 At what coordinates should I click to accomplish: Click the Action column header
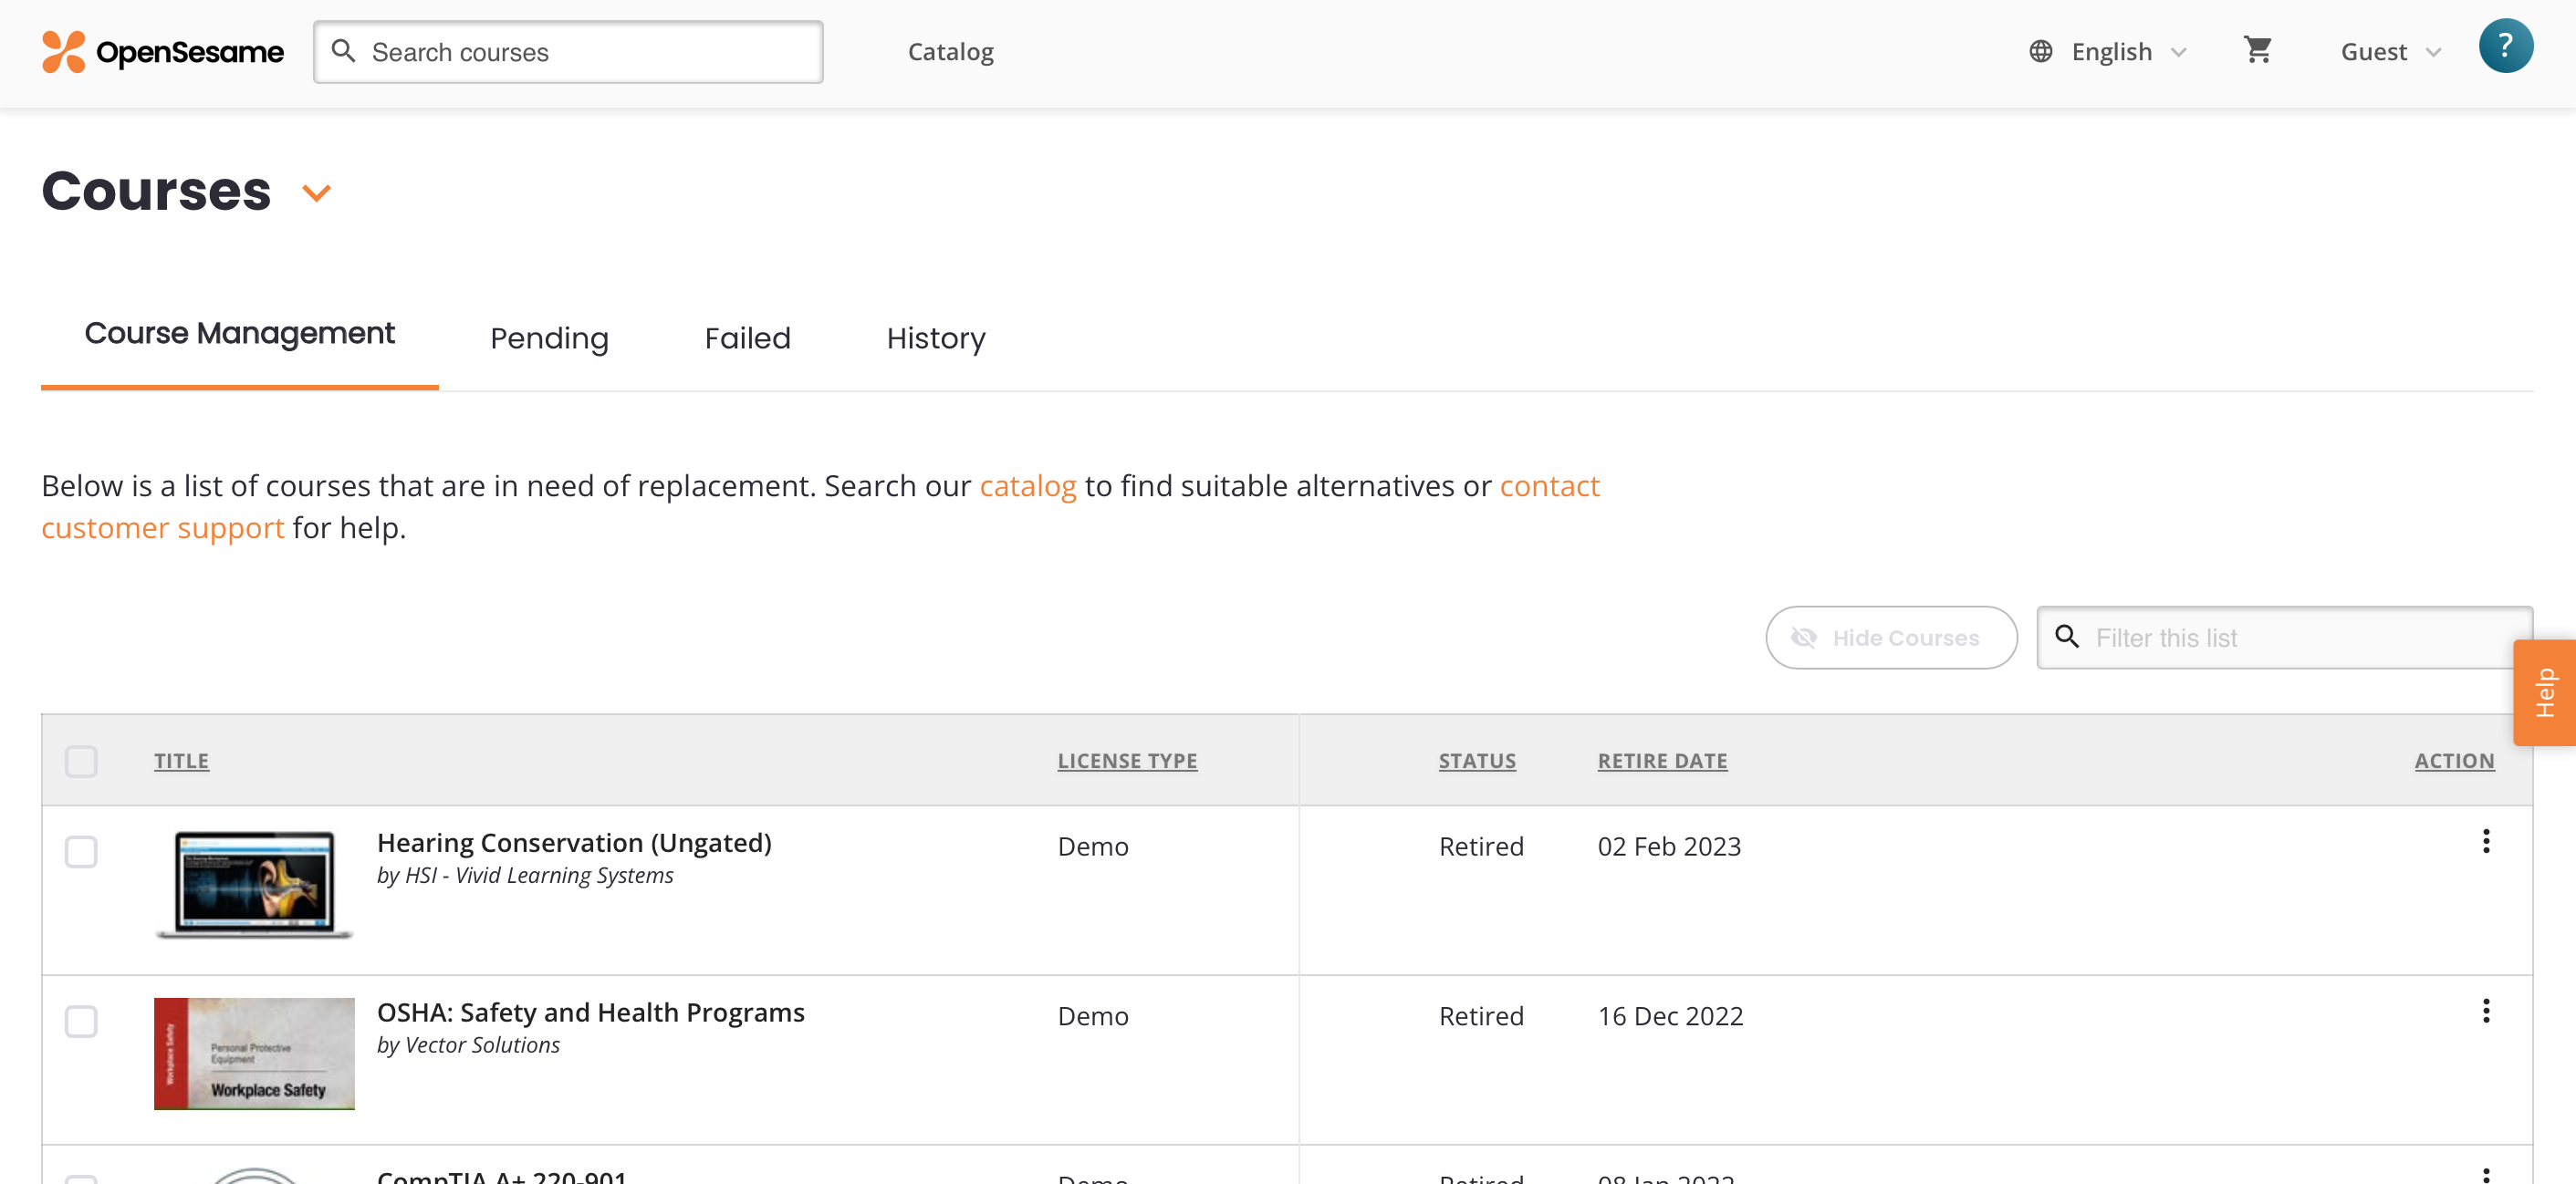(x=2454, y=761)
